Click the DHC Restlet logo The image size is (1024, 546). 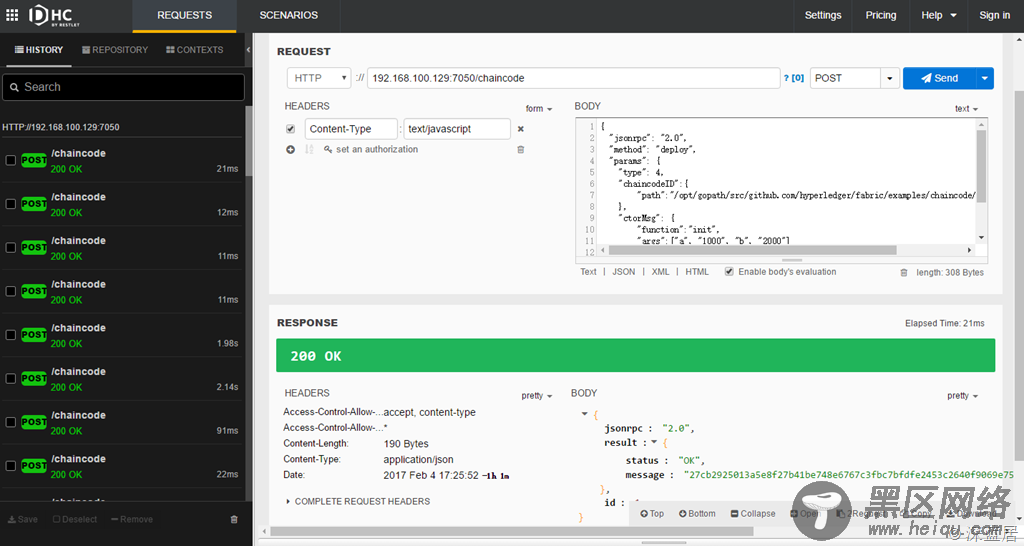coord(54,15)
